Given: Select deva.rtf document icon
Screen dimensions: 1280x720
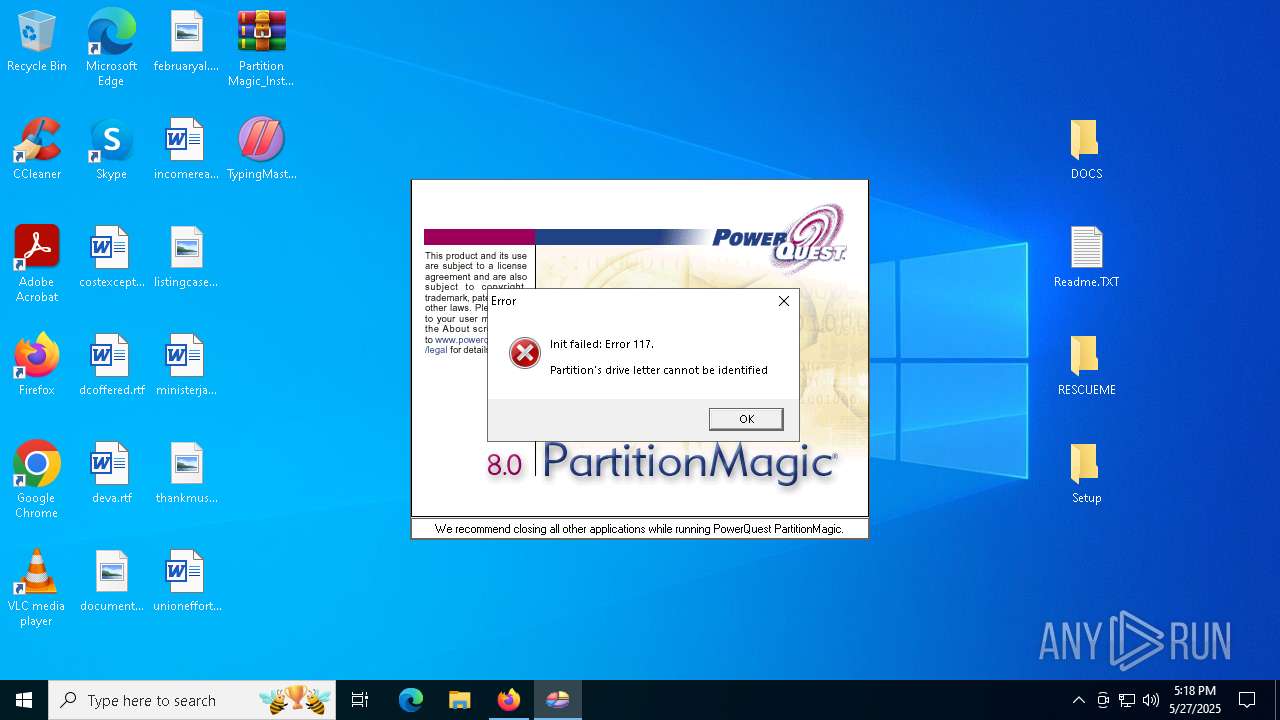Looking at the screenshot, I should click(x=111, y=474).
